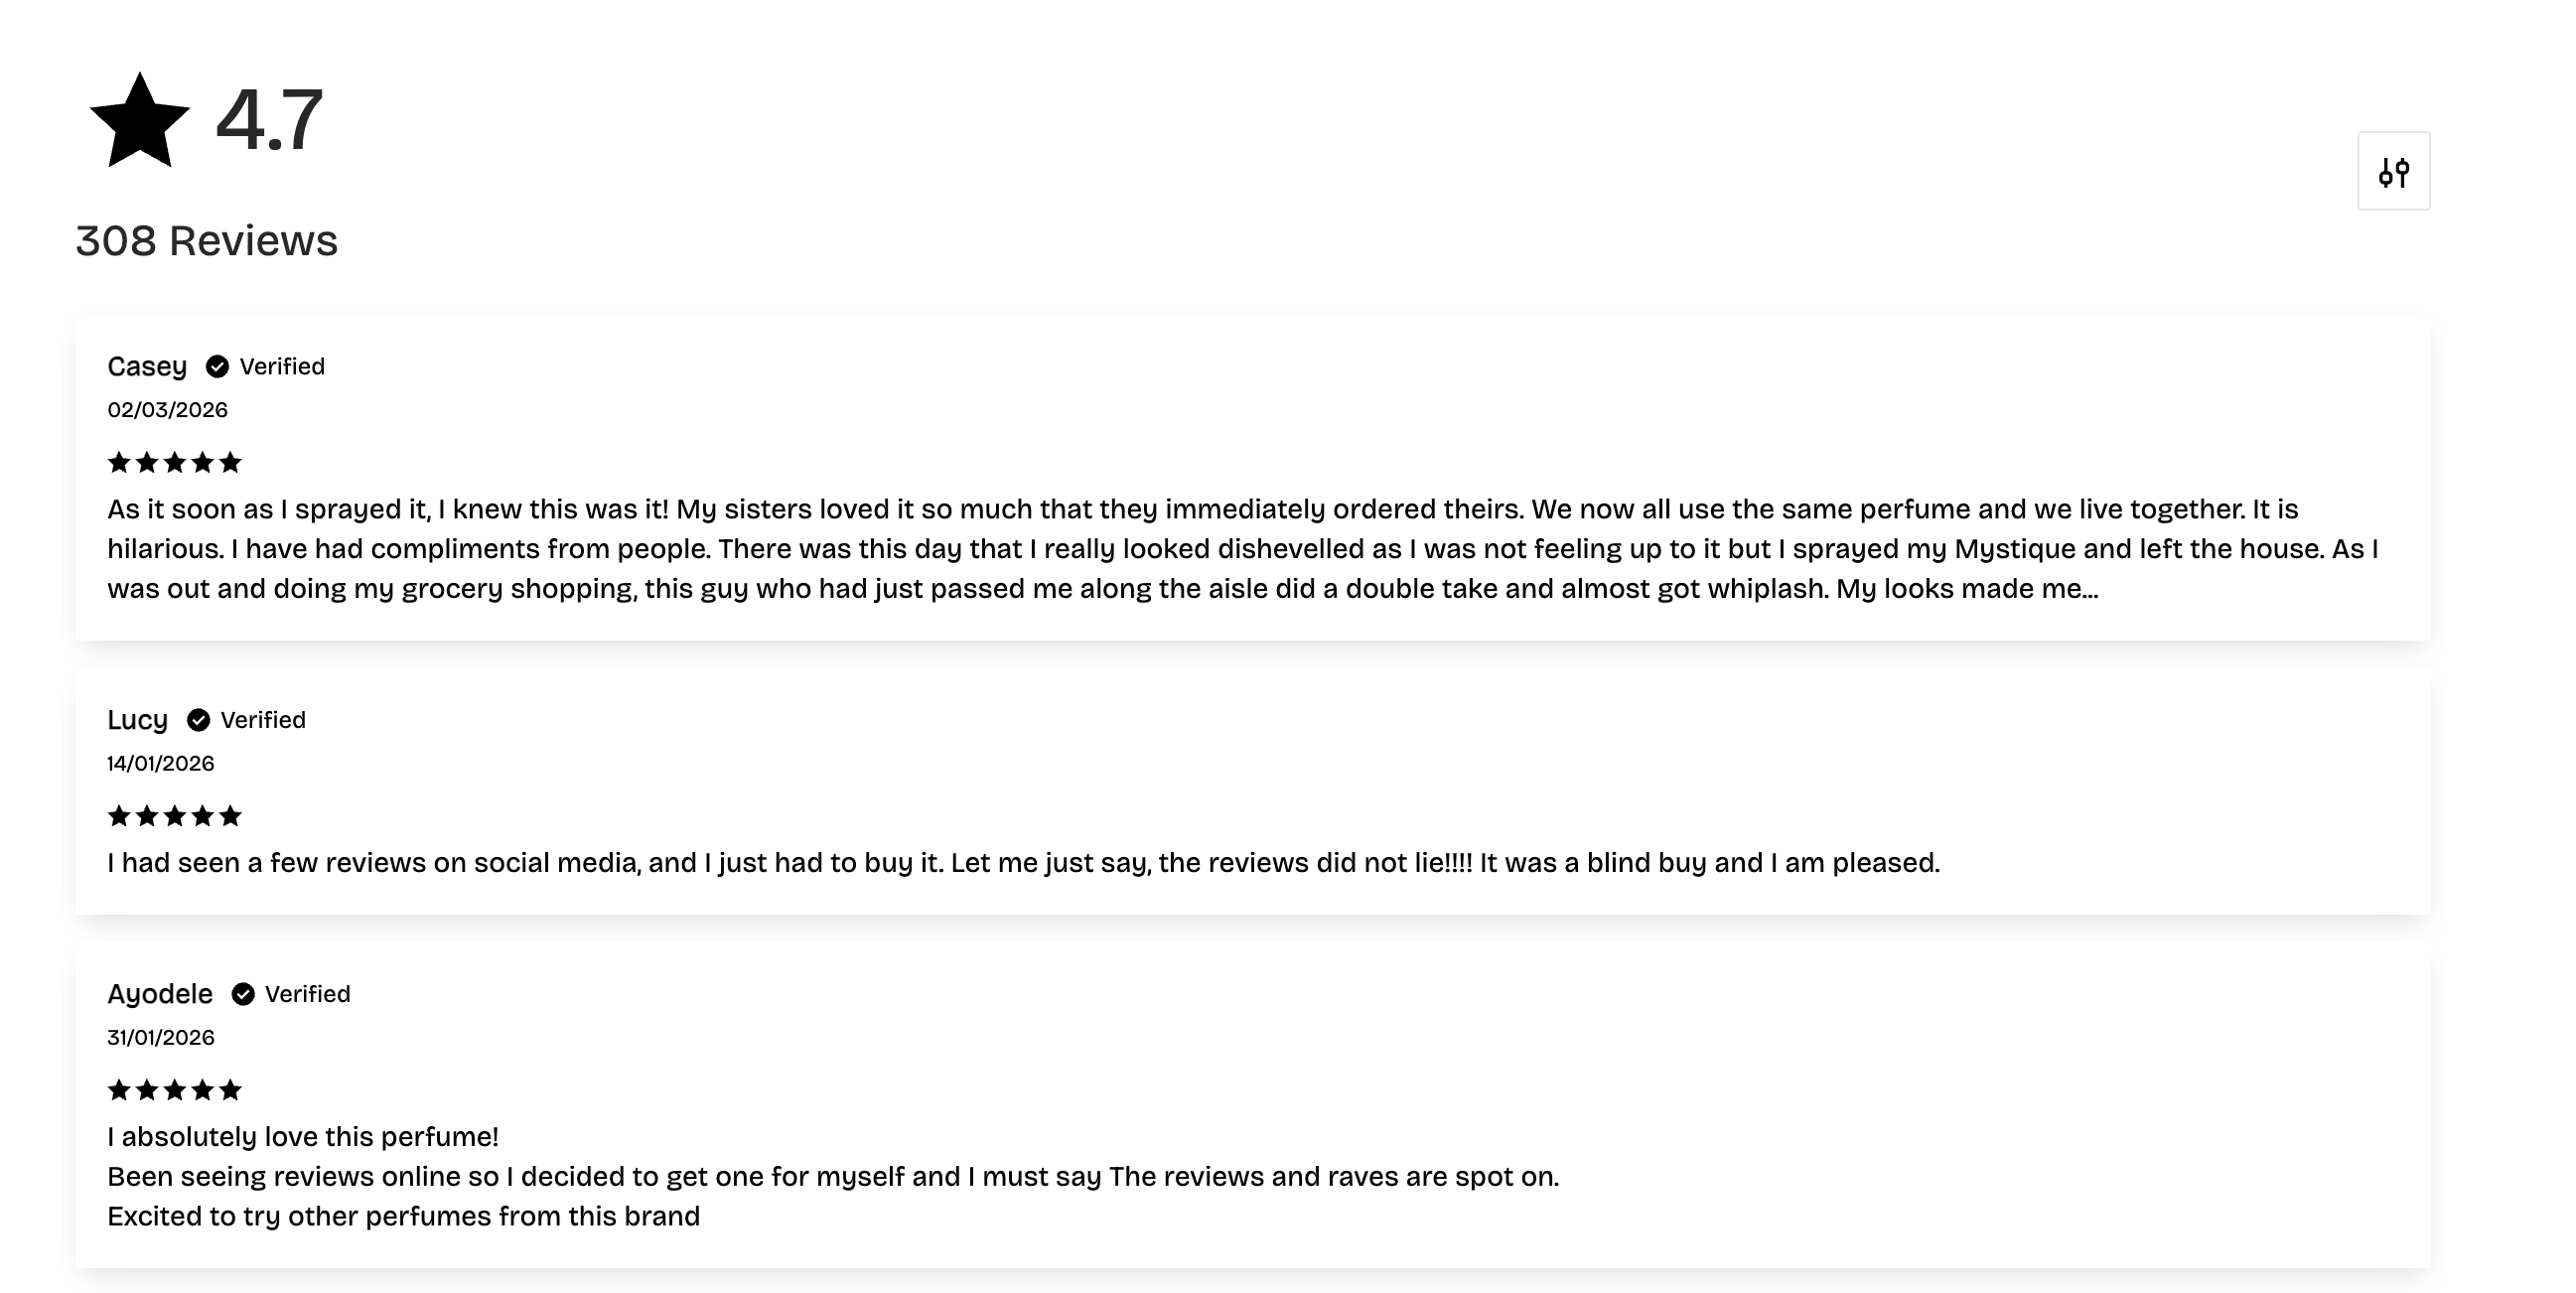The height and width of the screenshot is (1293, 2576).
Task: Click Casey's review date 02/03/2026
Action: coord(168,410)
